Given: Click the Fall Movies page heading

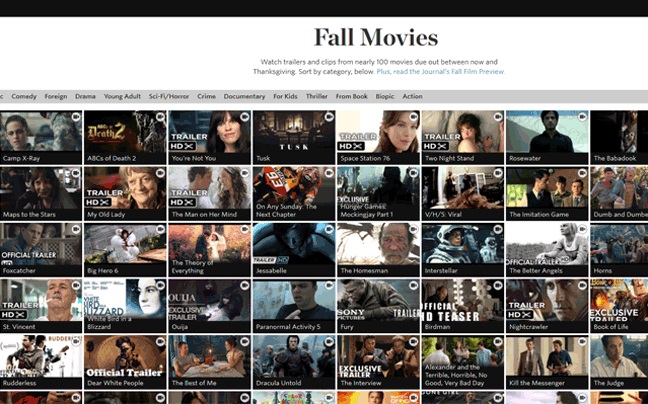Looking at the screenshot, I should (376, 37).
